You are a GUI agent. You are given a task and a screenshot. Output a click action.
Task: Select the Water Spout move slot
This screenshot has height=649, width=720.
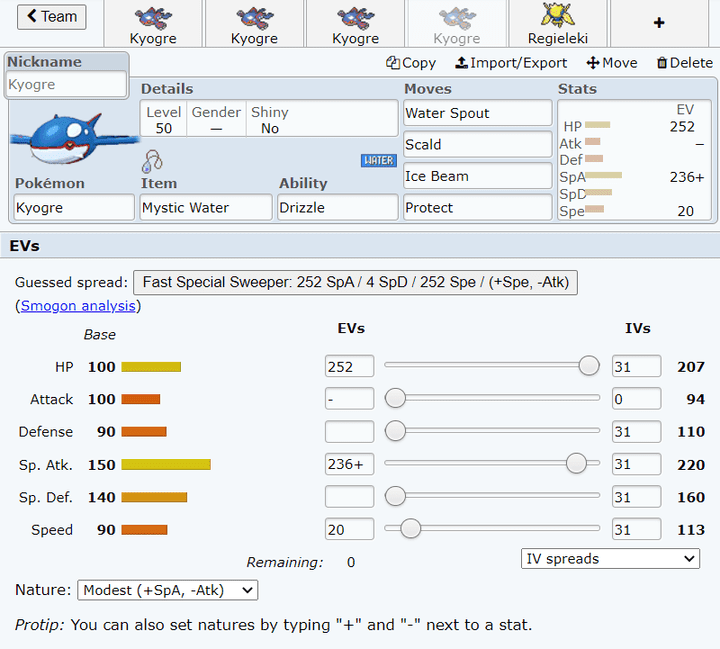(478, 113)
